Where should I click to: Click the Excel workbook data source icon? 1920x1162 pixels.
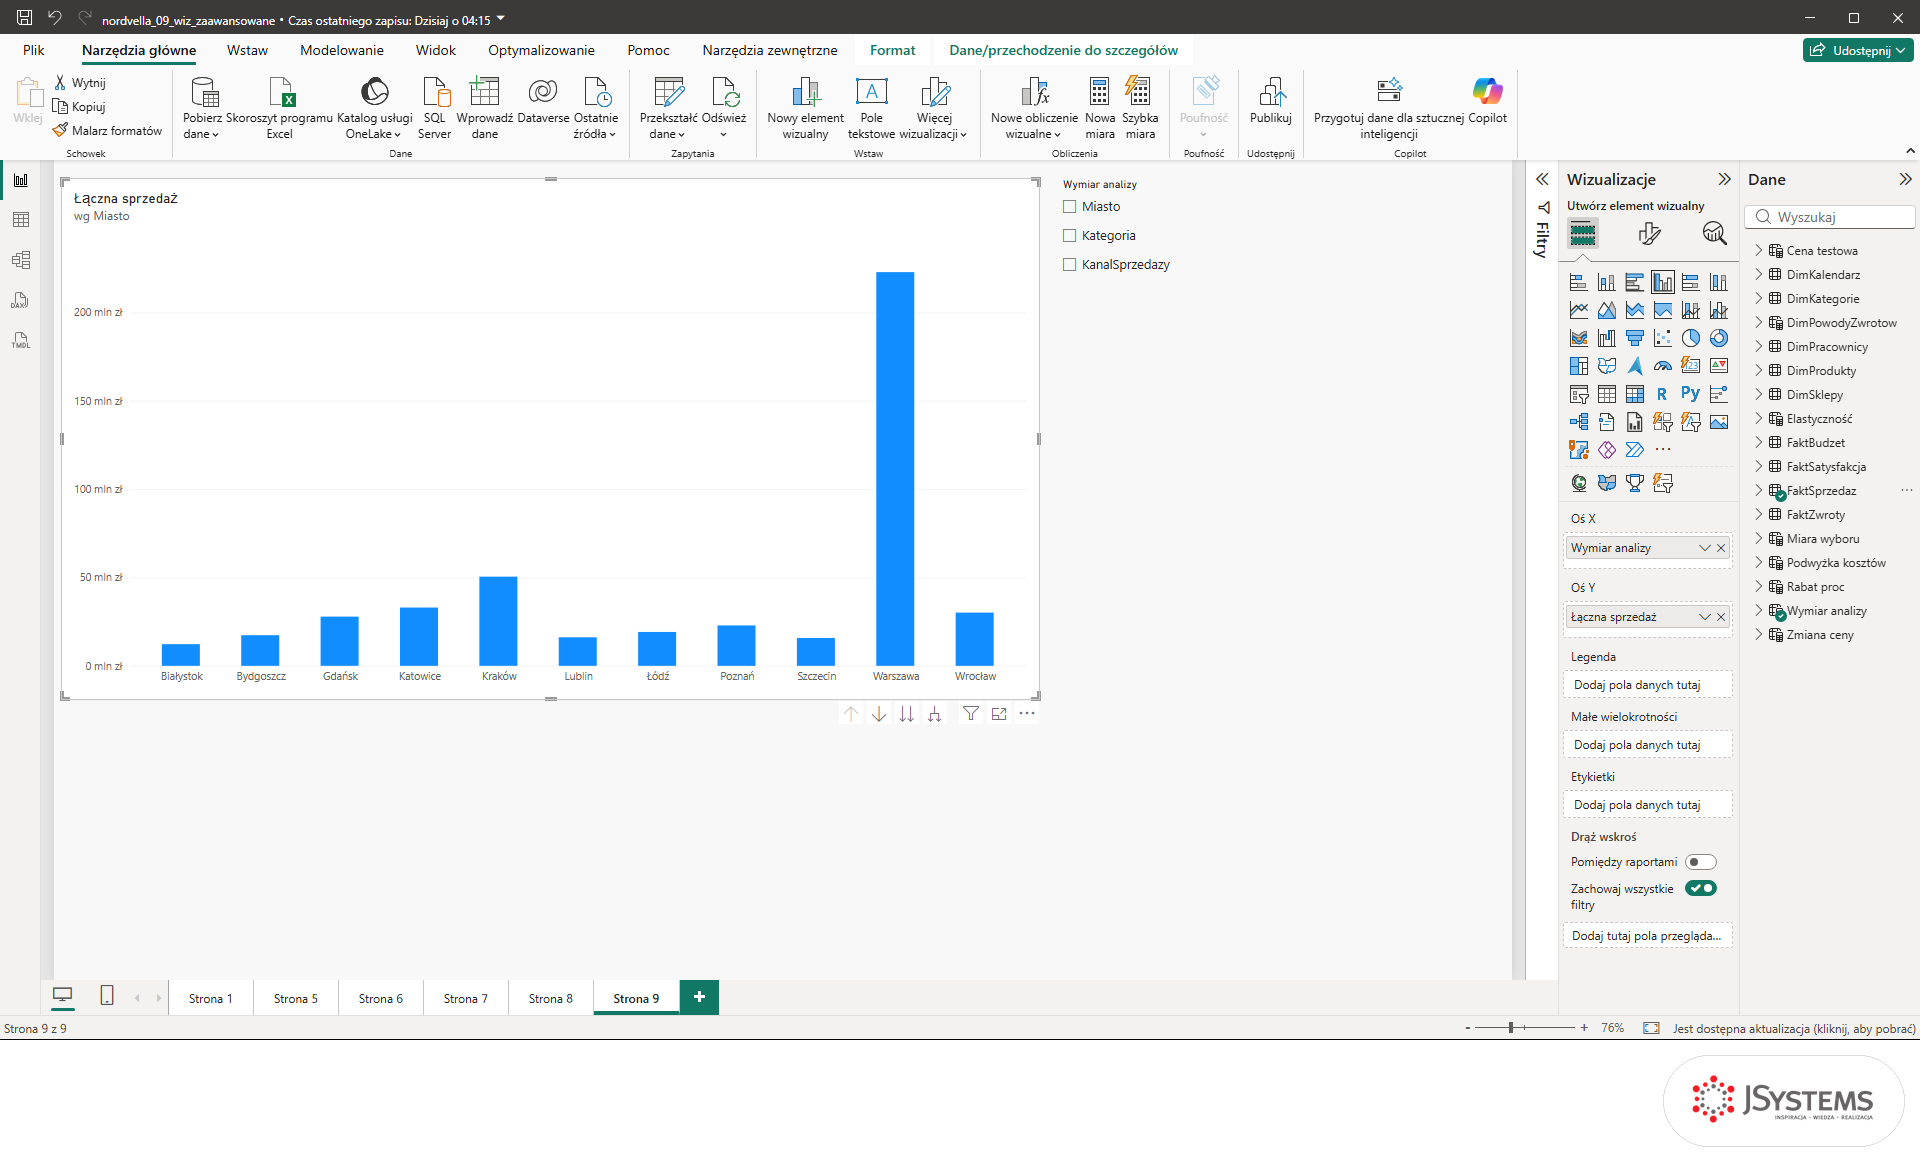coord(280,92)
